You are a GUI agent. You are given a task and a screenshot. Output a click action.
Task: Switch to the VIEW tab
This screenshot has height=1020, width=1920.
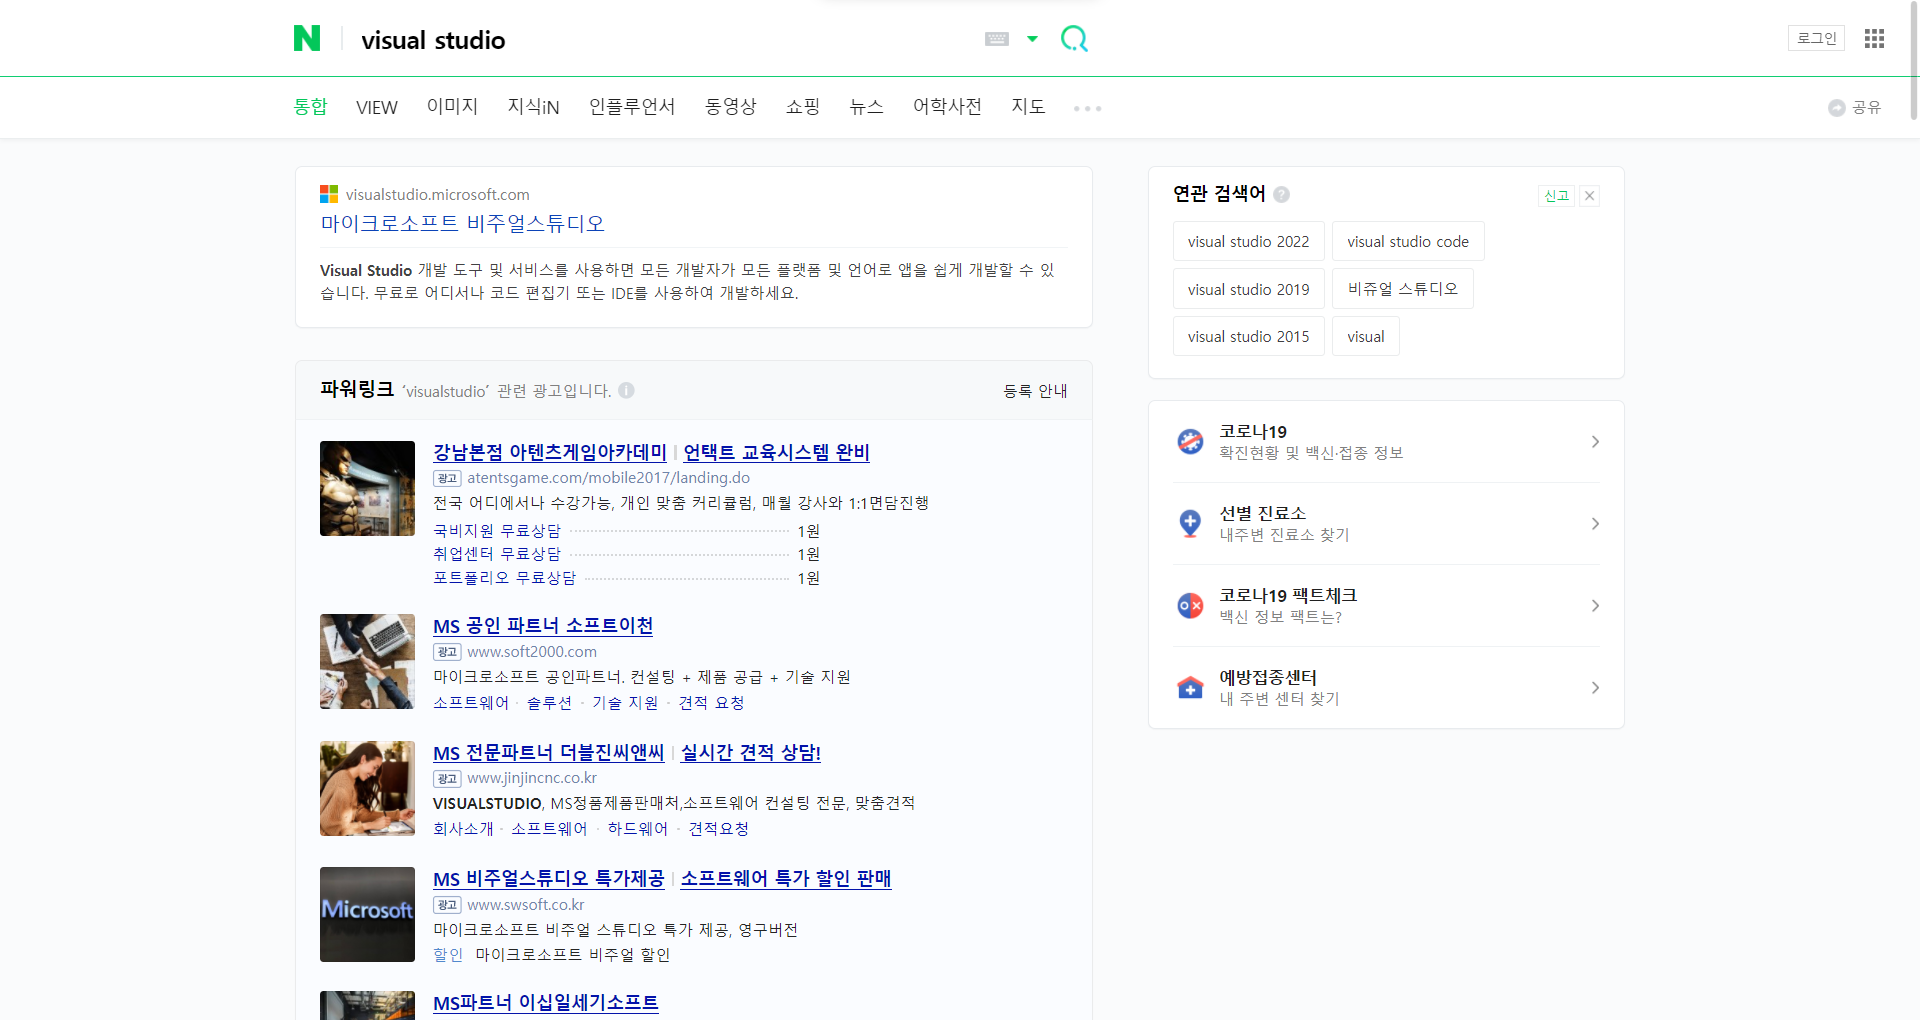point(377,107)
